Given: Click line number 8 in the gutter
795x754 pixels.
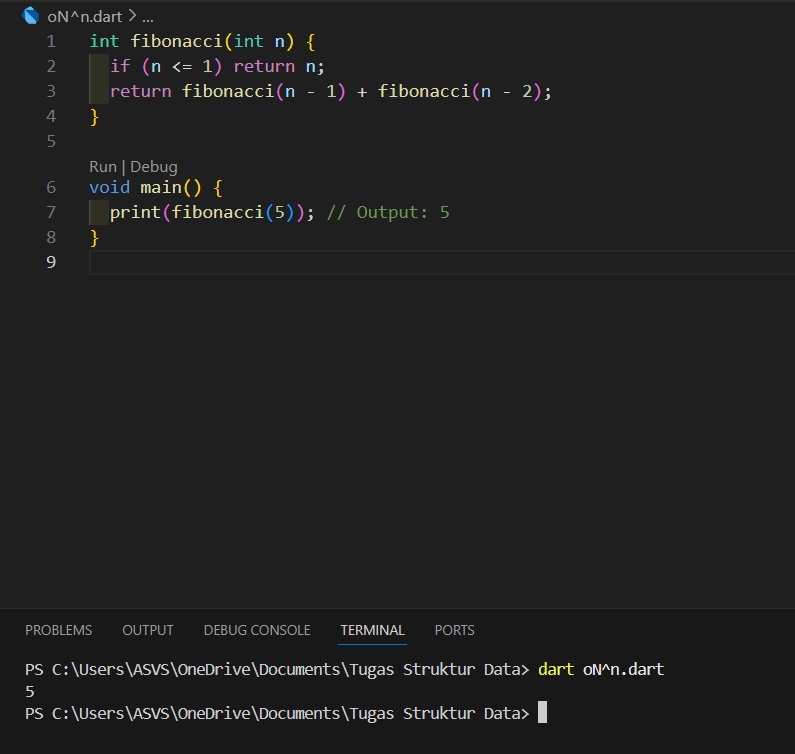Looking at the screenshot, I should 51,237.
